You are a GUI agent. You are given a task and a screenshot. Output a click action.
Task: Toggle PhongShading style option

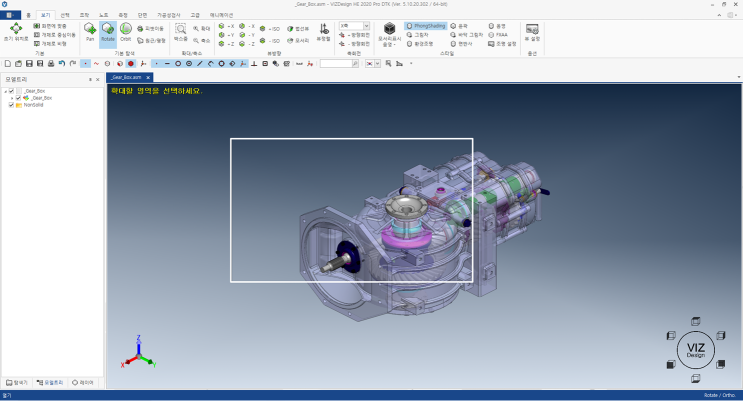pyautogui.click(x=426, y=26)
